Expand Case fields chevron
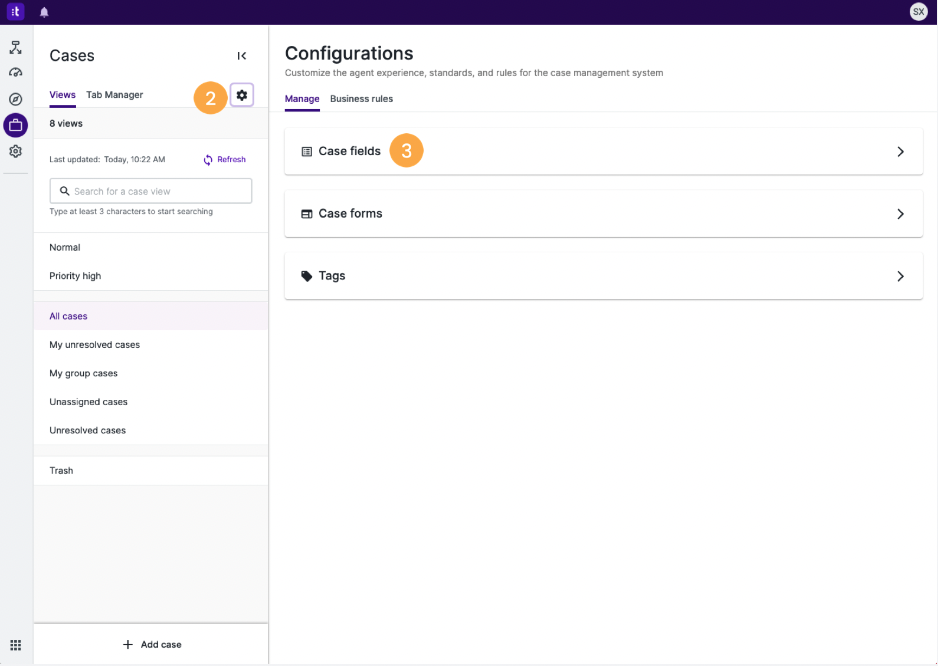Screen dimensions: 938x666 [900, 151]
